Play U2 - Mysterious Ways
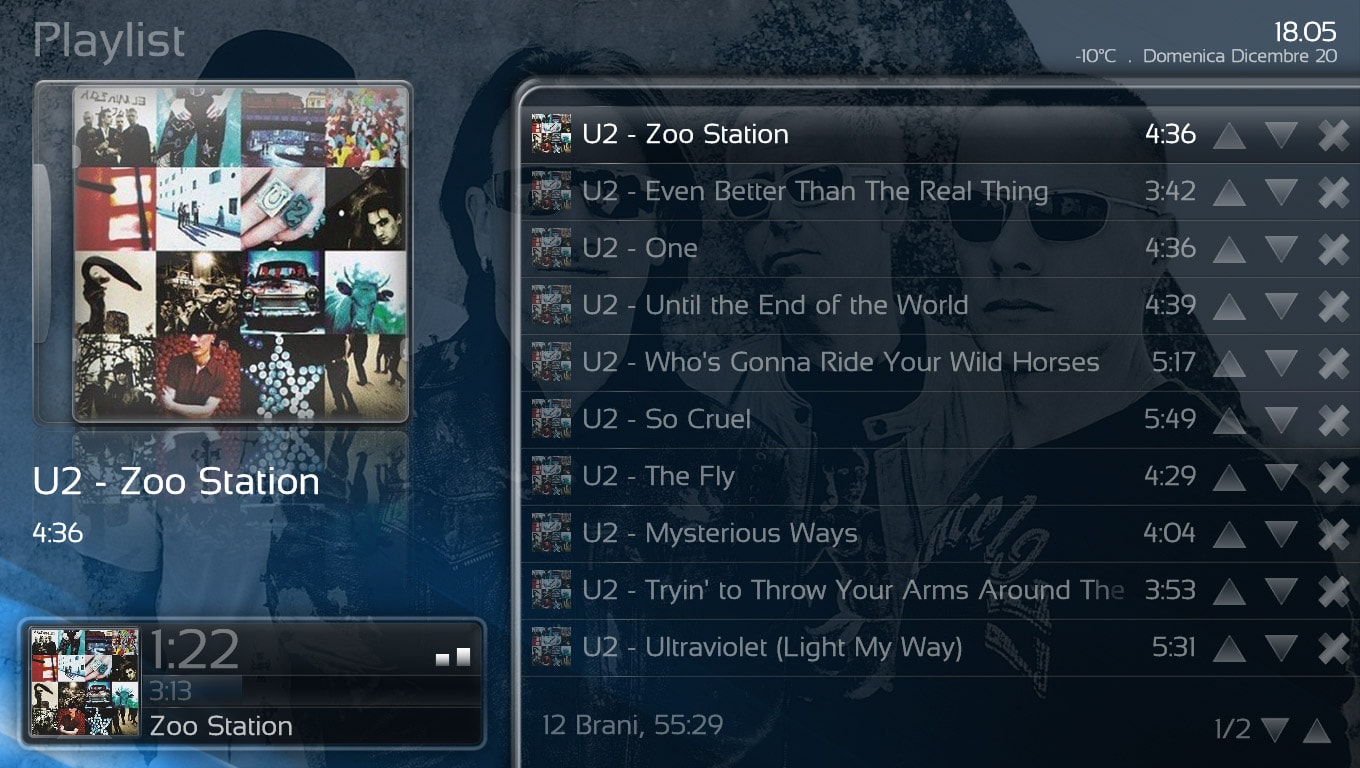This screenshot has width=1360, height=768. click(720, 533)
